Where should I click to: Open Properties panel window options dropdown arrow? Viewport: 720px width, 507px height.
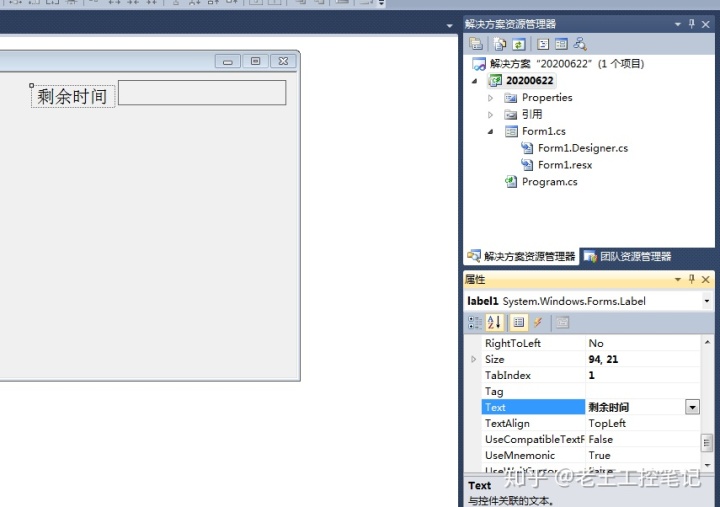coord(677,279)
